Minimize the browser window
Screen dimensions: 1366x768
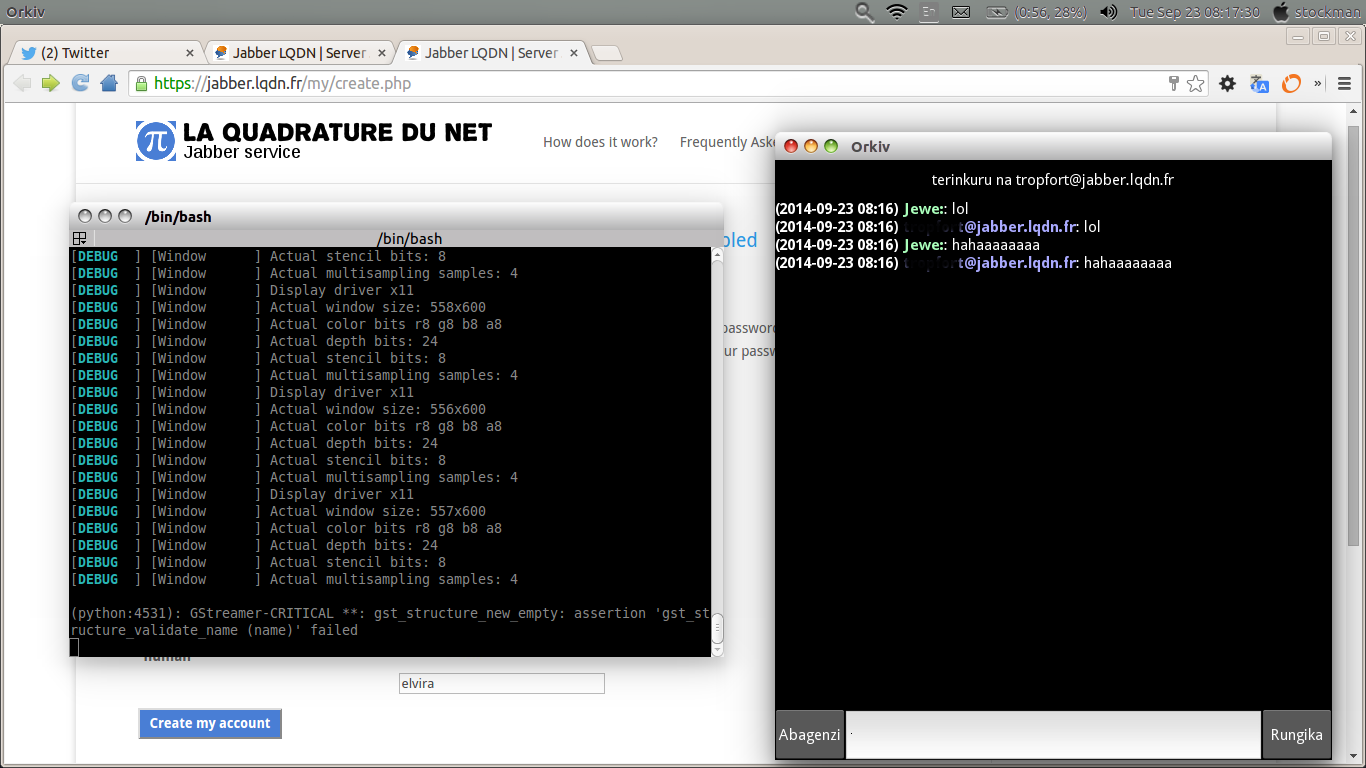point(1298,36)
